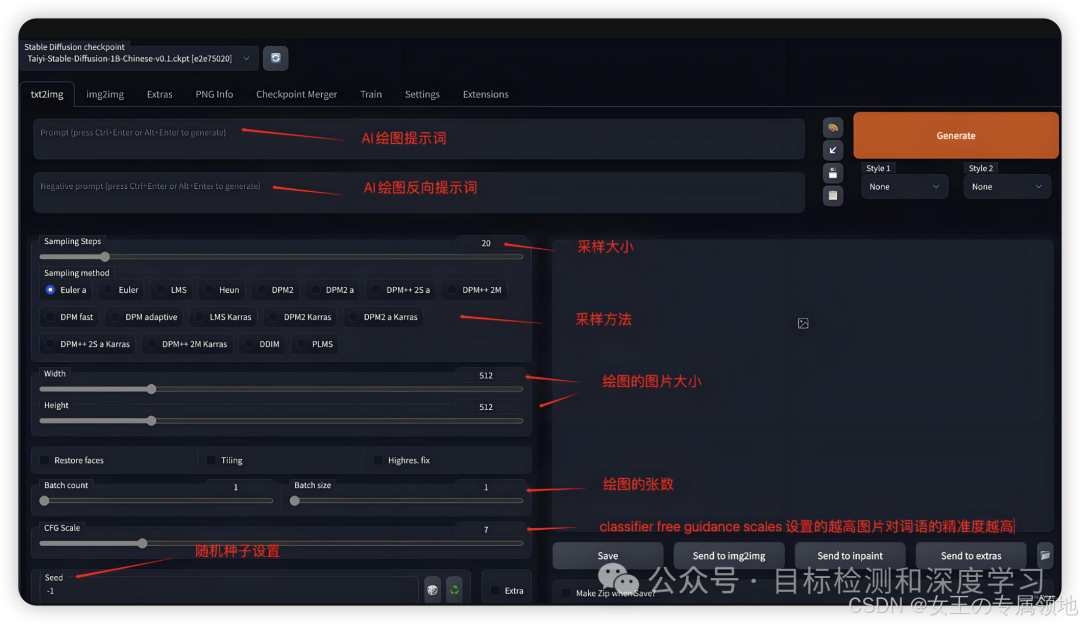Select the DPM2 Karras sampling method
The width and height of the screenshot is (1080, 624).
[x=301, y=317]
